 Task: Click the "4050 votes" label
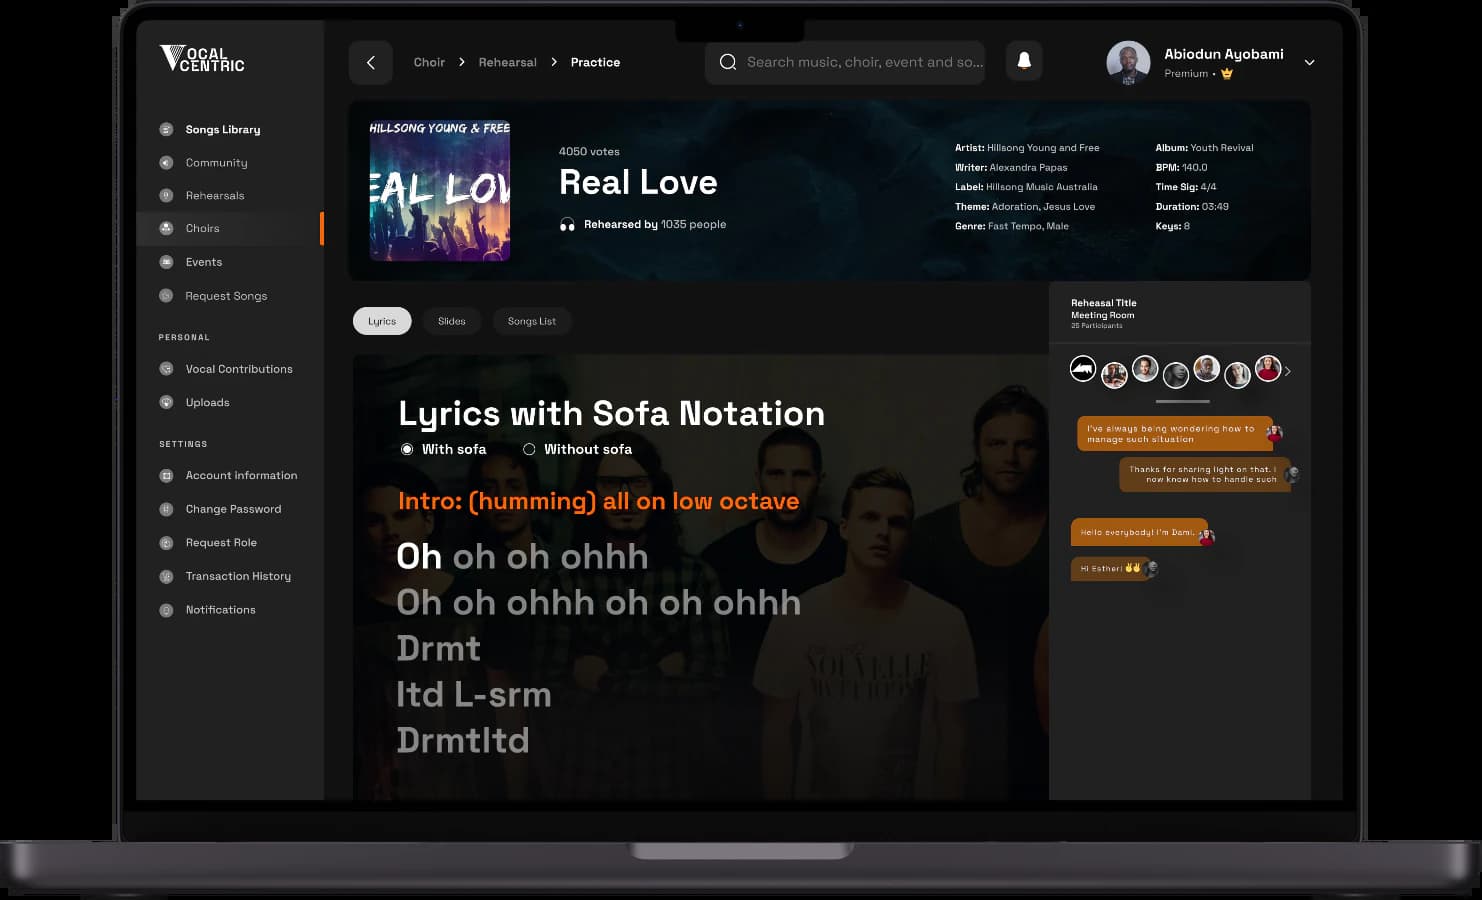pyautogui.click(x=589, y=152)
